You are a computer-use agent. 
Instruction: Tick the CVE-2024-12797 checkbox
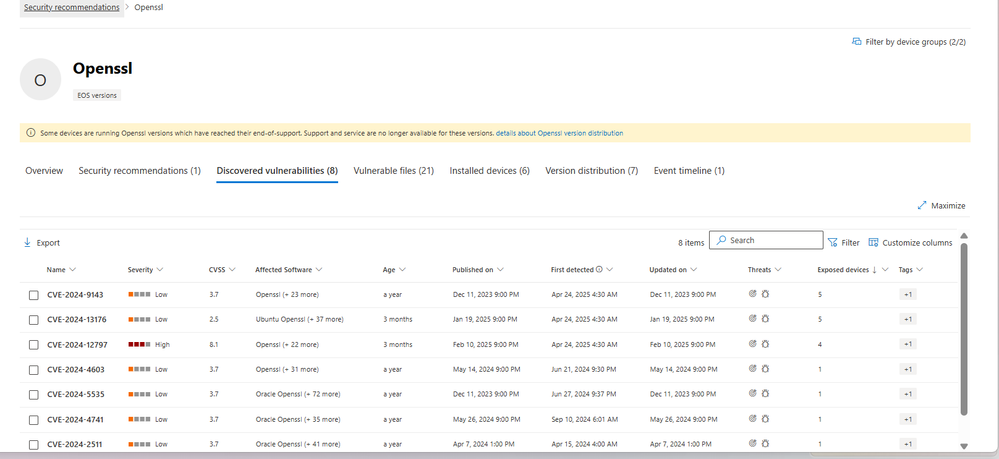pyautogui.click(x=34, y=344)
